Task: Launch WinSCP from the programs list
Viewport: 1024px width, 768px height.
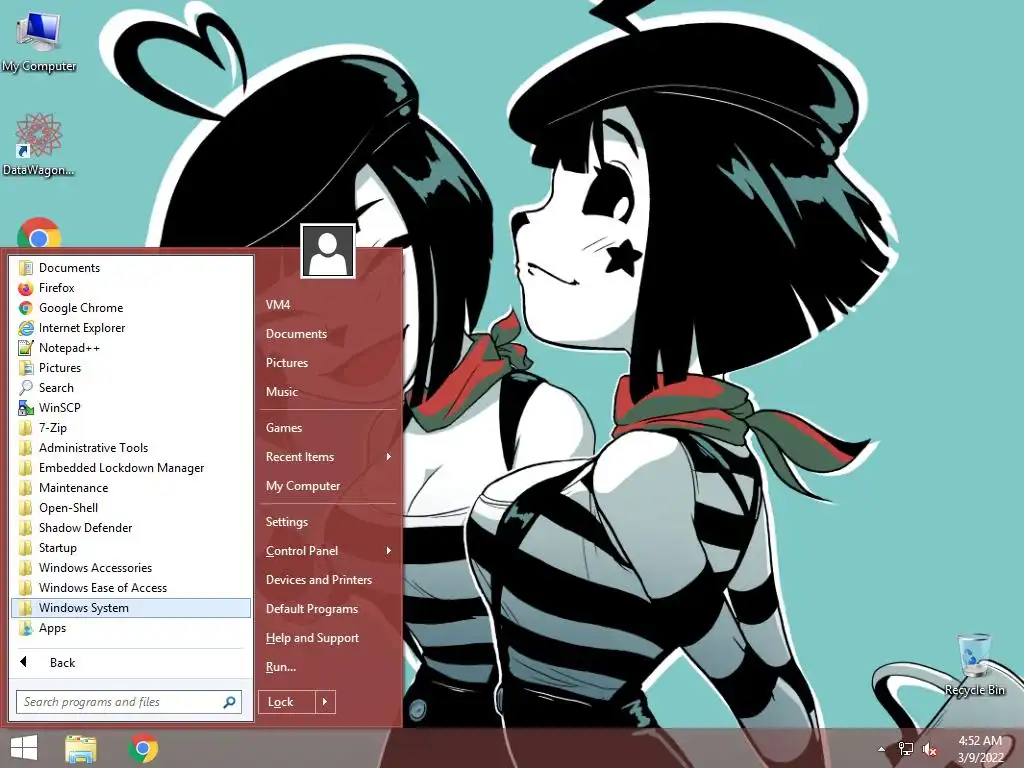Action: 131,408
